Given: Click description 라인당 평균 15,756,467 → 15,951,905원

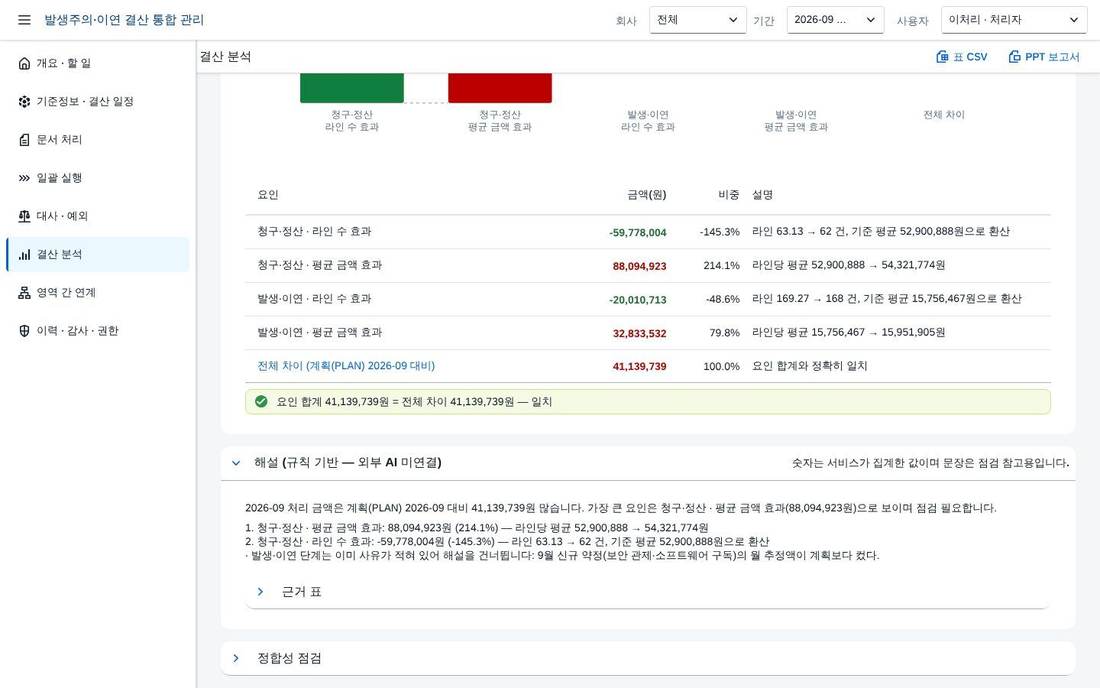Looking at the screenshot, I should coord(848,332).
